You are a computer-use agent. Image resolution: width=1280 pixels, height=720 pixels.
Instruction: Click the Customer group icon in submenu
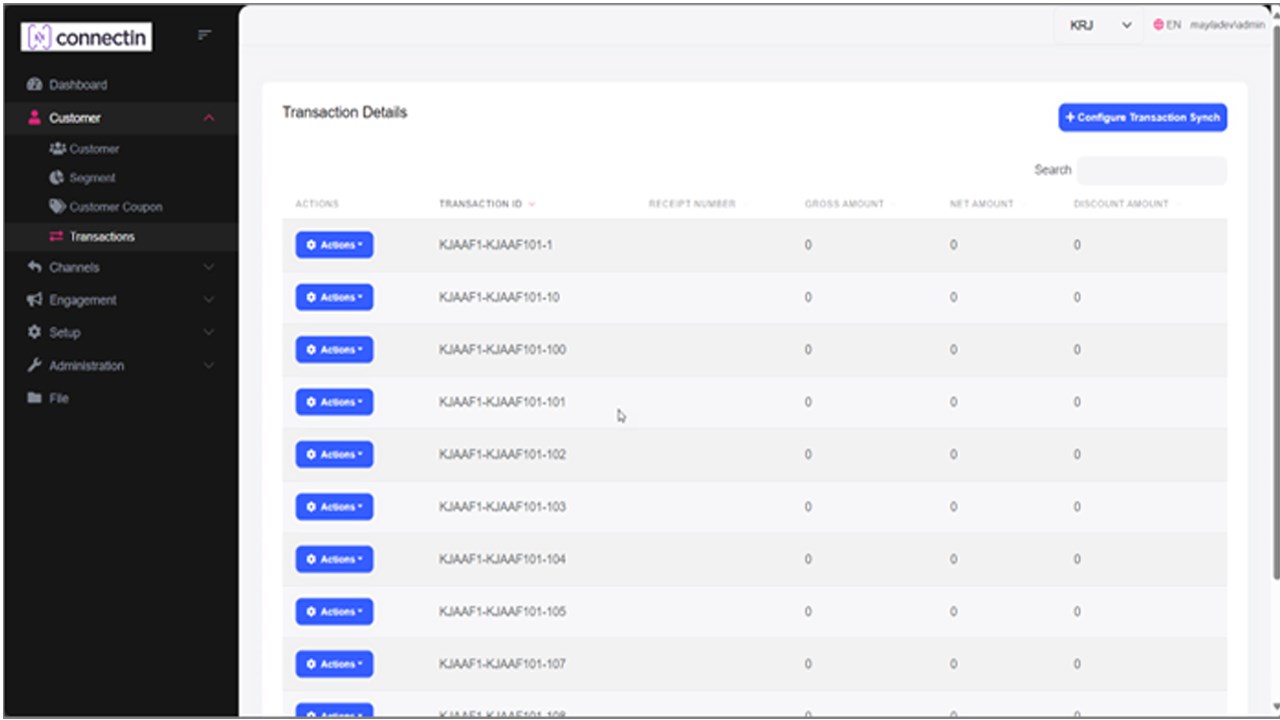(x=57, y=149)
